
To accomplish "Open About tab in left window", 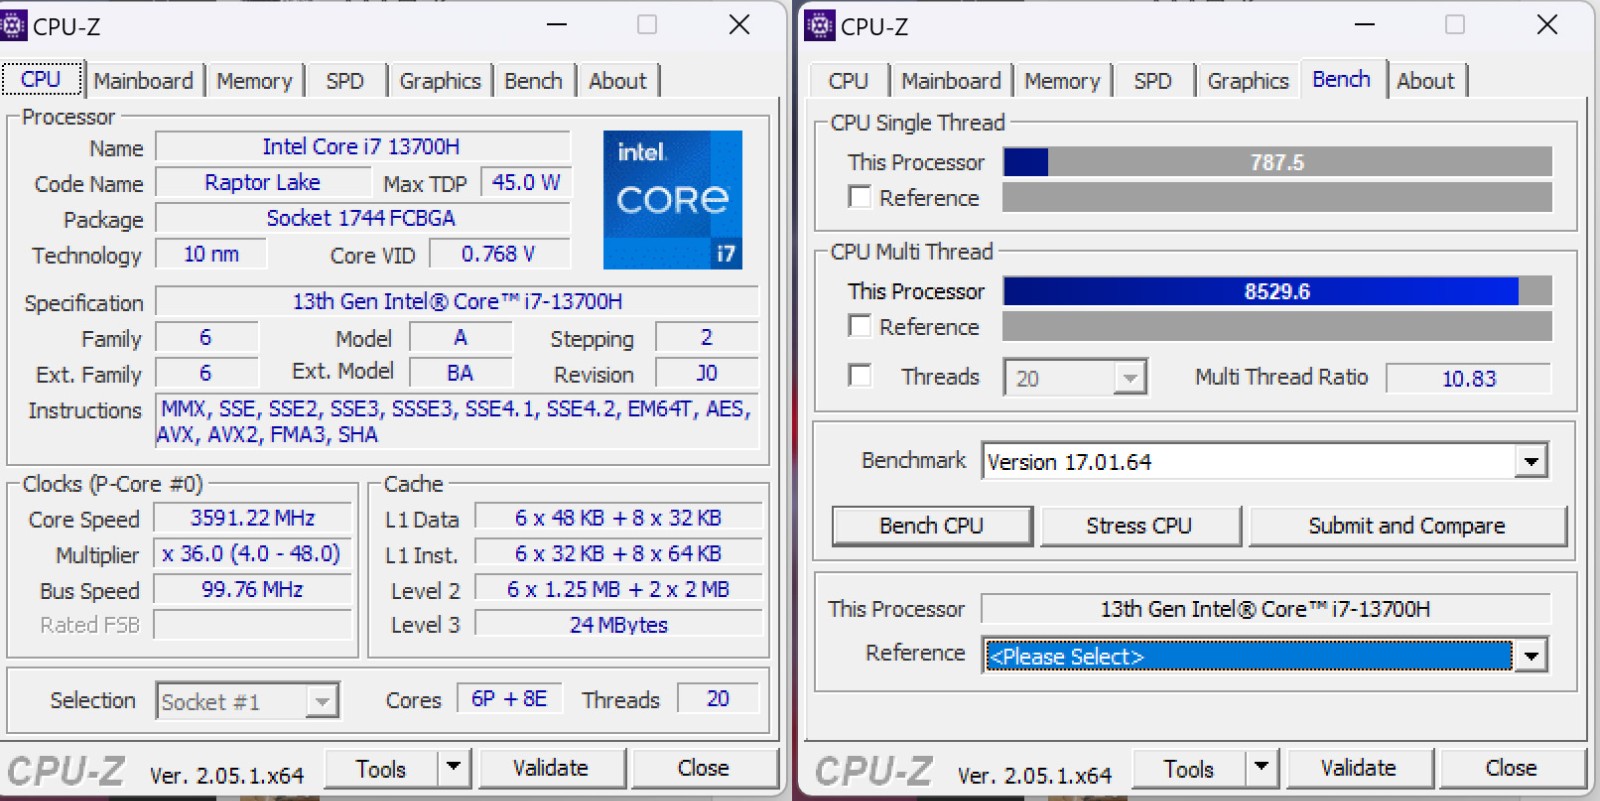I will (617, 81).
